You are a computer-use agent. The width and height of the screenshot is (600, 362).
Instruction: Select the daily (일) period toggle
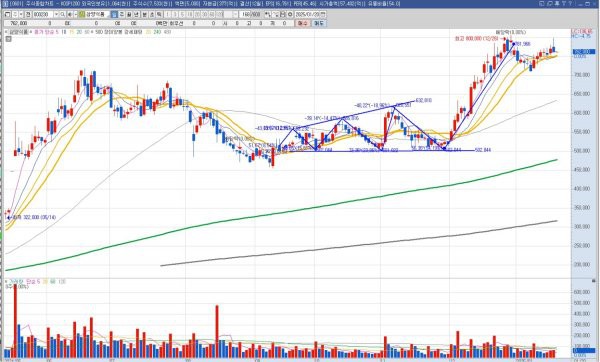114,14
